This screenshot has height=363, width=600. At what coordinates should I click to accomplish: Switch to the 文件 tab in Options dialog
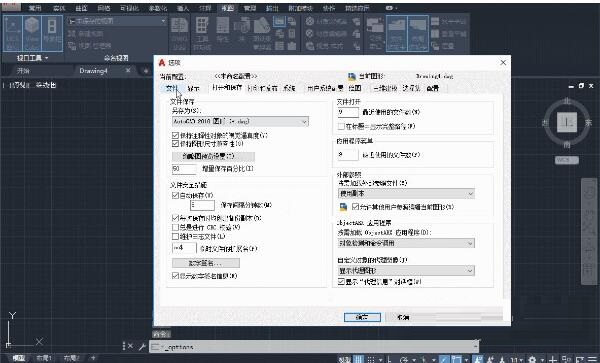pyautogui.click(x=172, y=88)
